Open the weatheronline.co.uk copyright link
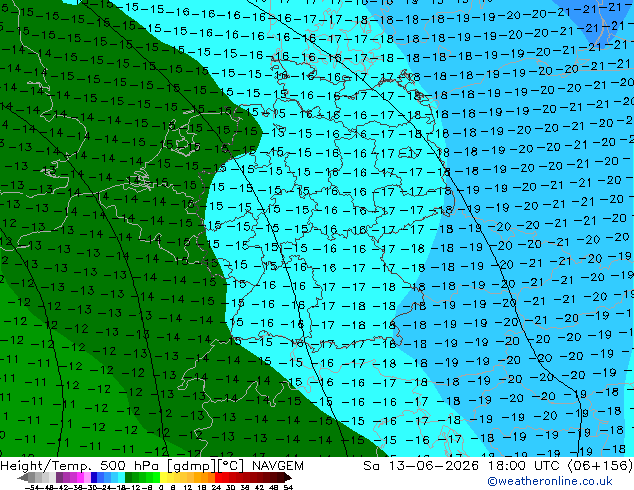 [550, 481]
